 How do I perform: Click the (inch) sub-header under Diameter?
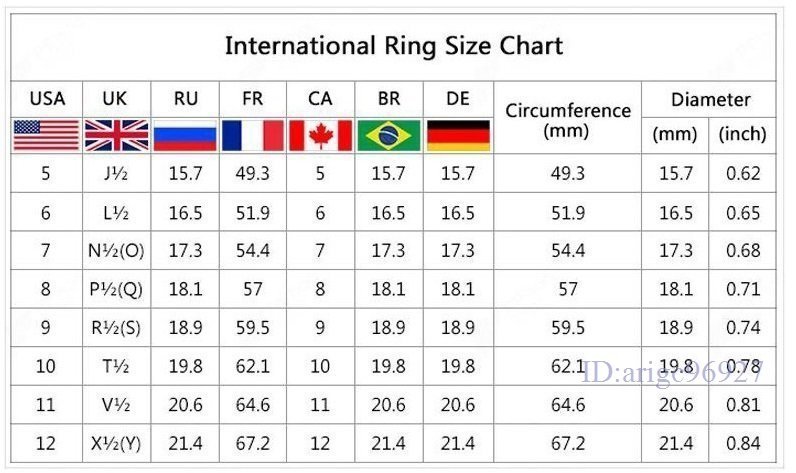(742, 135)
